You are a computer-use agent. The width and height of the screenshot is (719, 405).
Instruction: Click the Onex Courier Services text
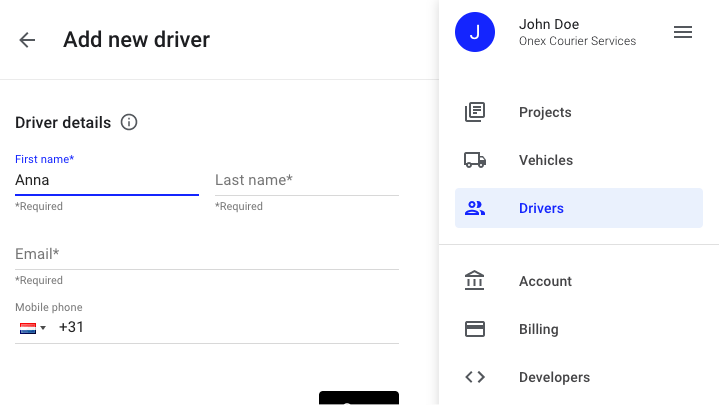pos(577,41)
